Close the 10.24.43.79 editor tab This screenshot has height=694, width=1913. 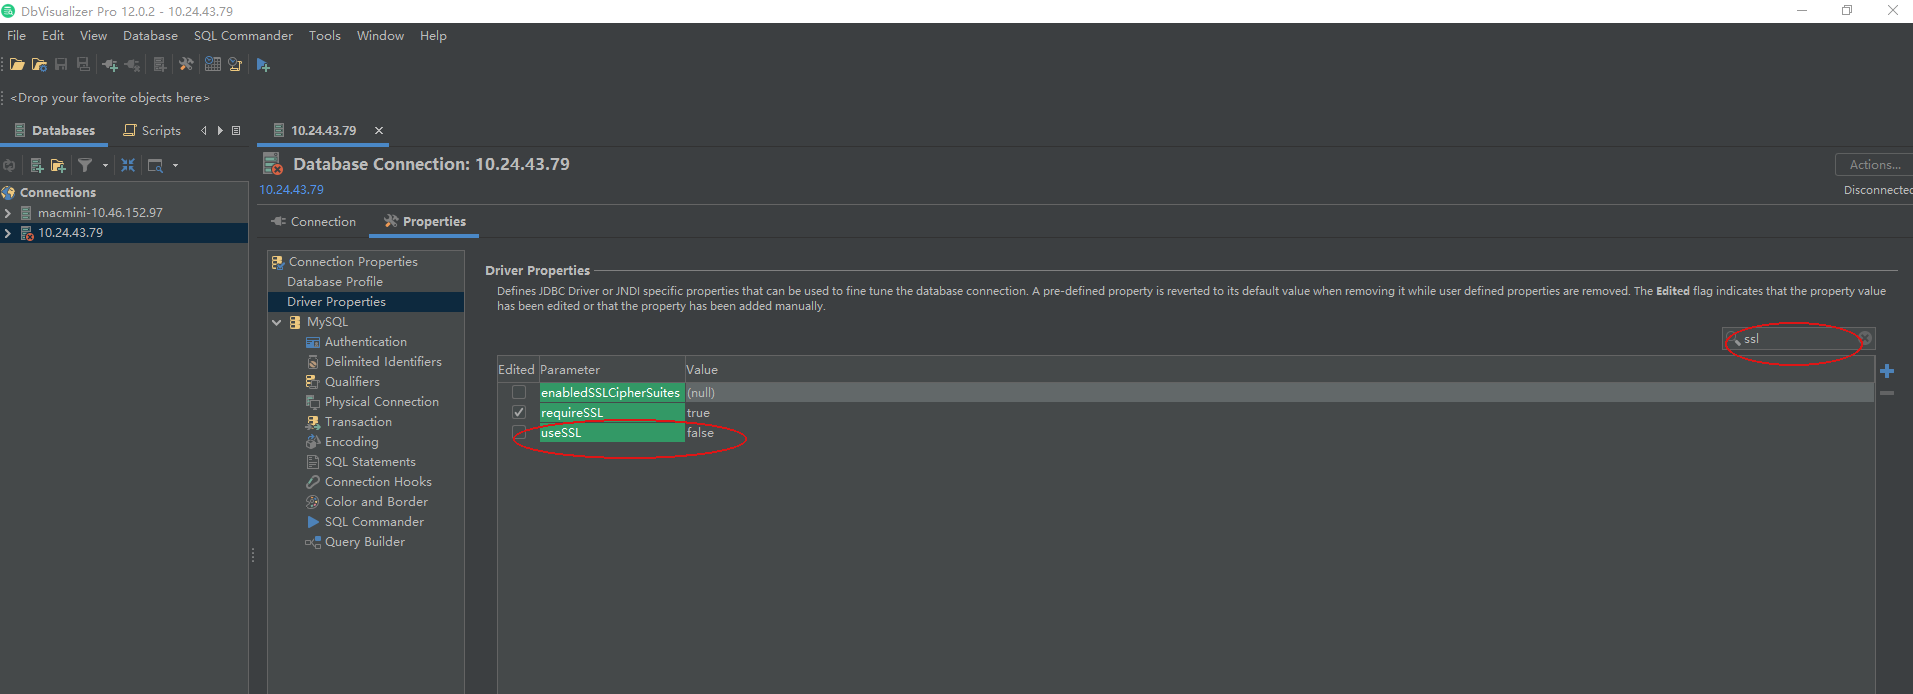click(x=379, y=130)
